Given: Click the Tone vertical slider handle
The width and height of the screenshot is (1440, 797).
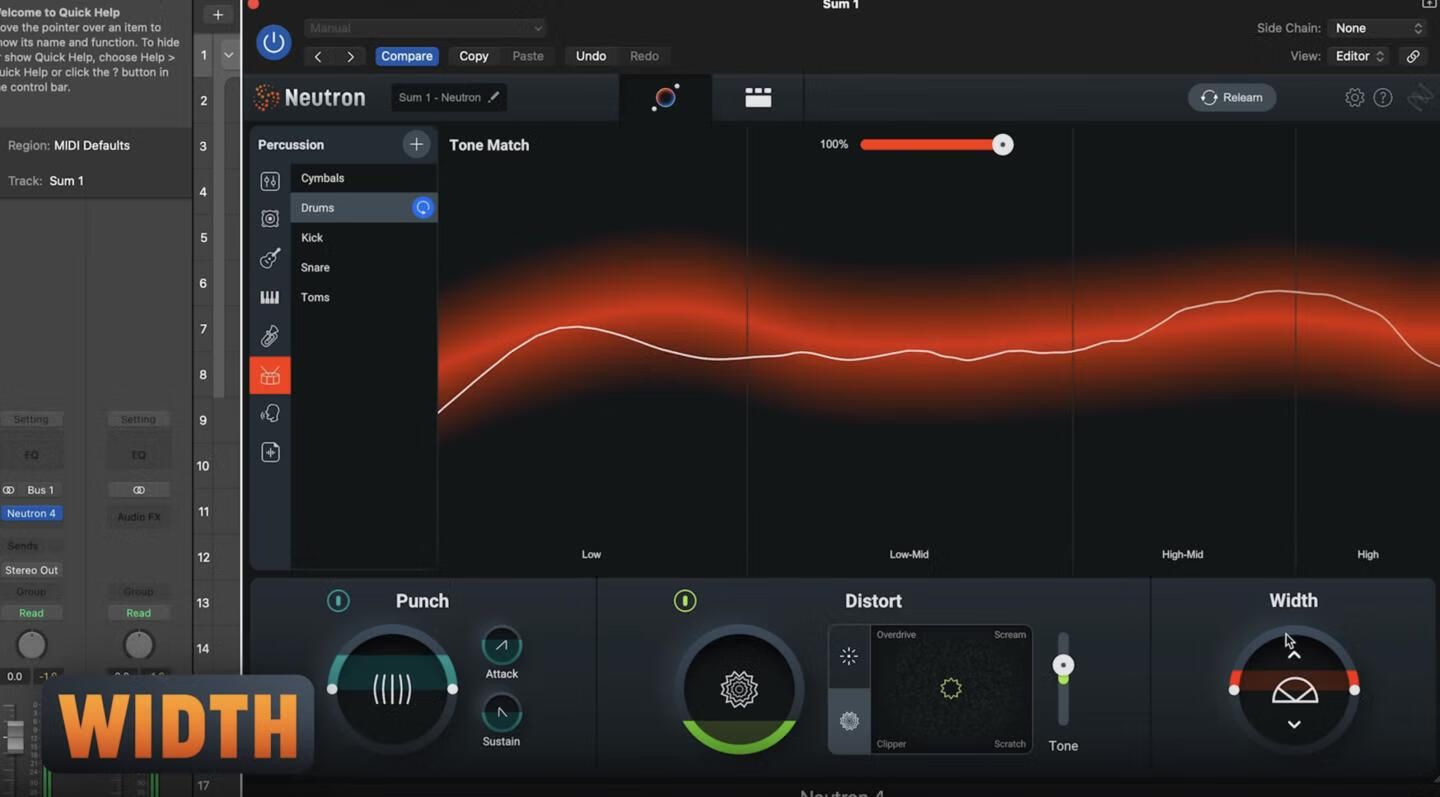Looking at the screenshot, I should coord(1063,665).
